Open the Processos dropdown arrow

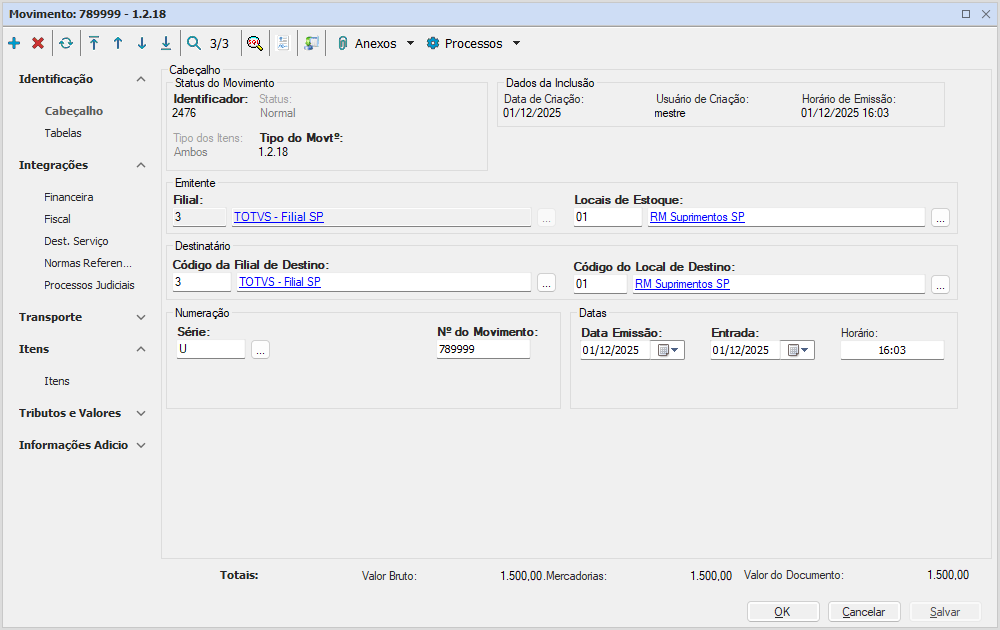(x=517, y=43)
